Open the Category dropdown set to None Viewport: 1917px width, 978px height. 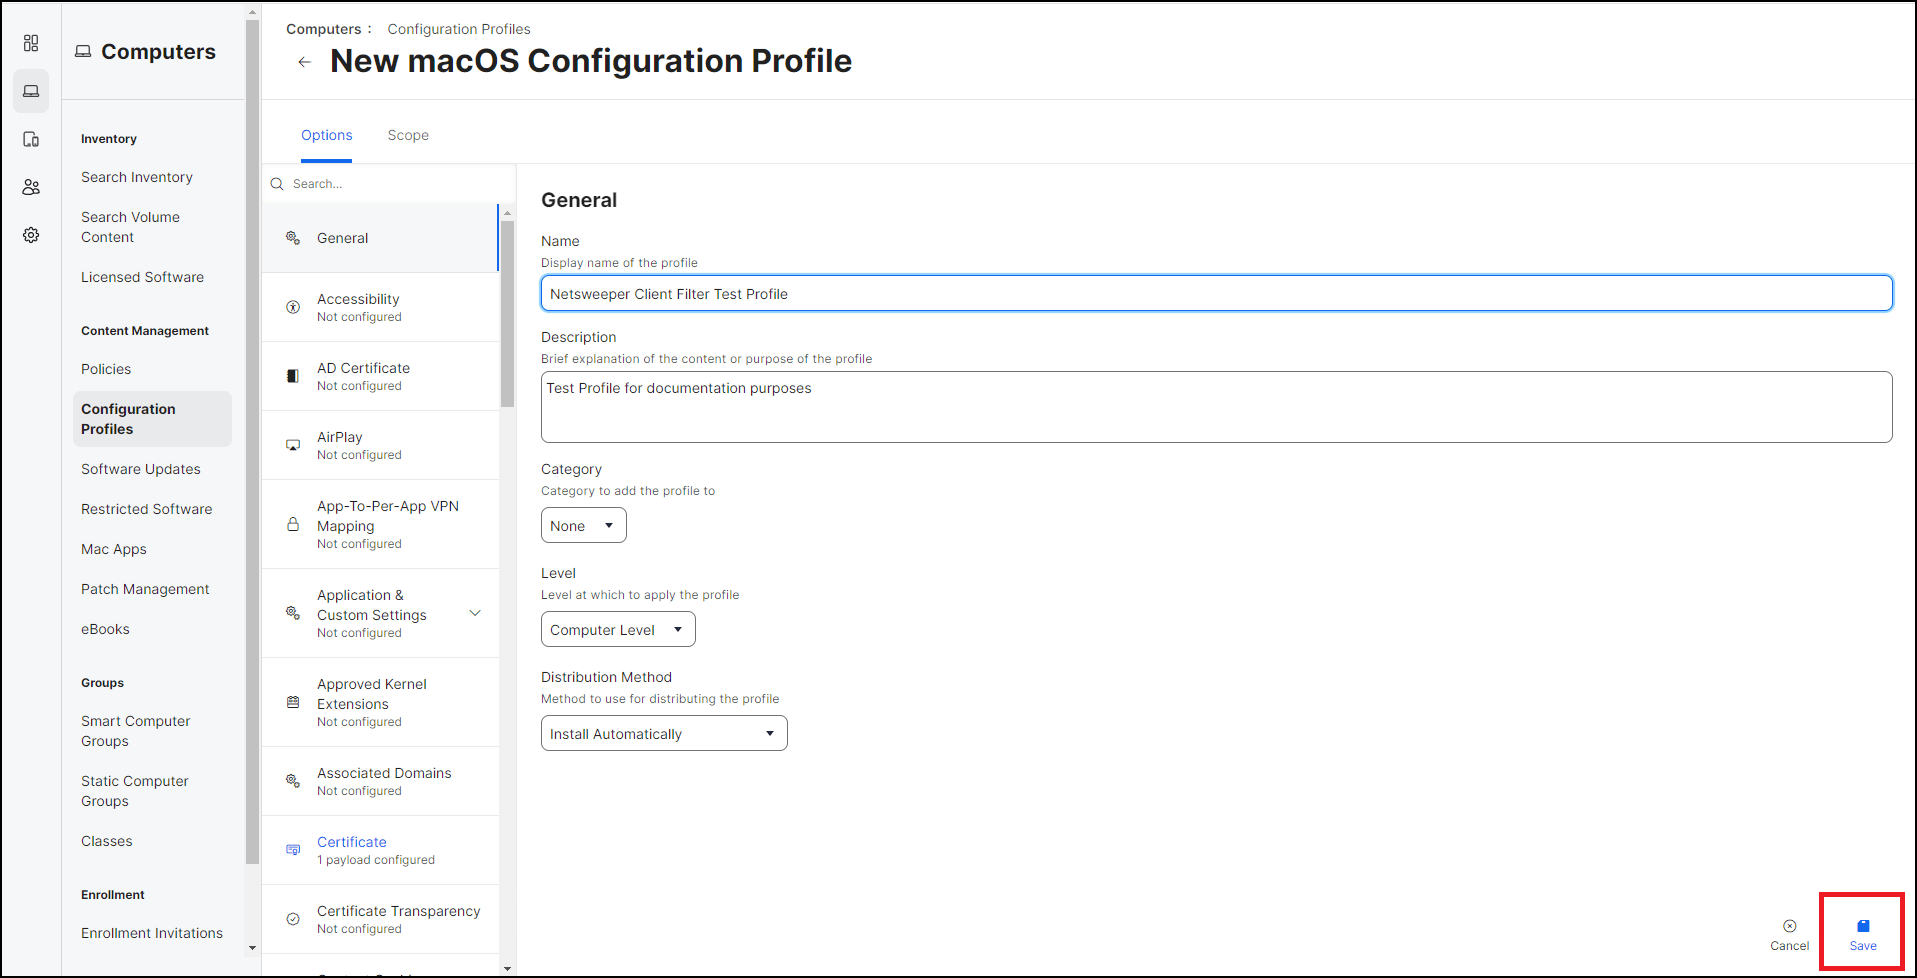click(583, 525)
